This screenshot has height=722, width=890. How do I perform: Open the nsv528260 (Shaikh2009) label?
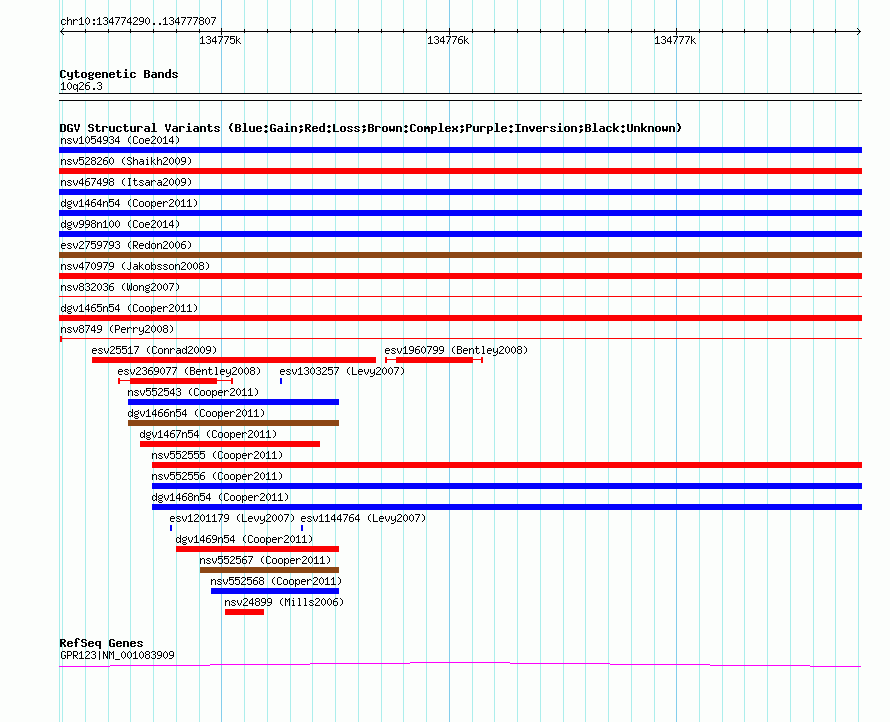click(126, 161)
